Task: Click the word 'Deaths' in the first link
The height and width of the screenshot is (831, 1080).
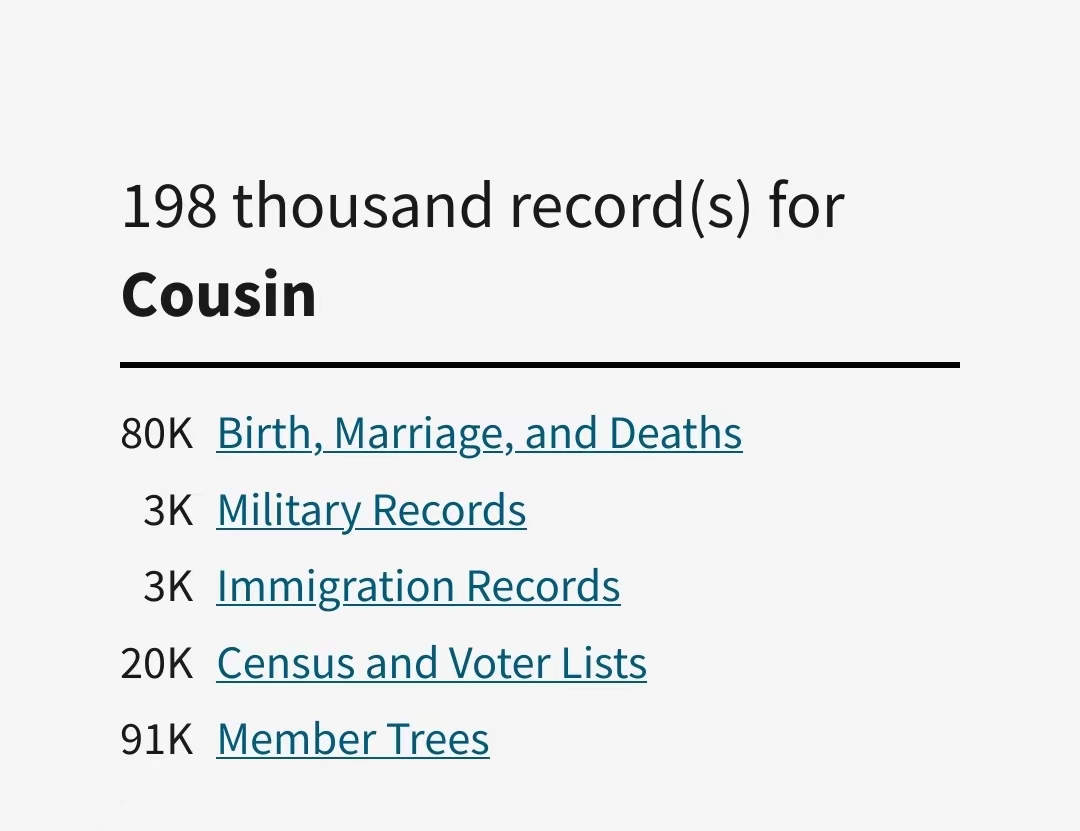Action: (676, 433)
